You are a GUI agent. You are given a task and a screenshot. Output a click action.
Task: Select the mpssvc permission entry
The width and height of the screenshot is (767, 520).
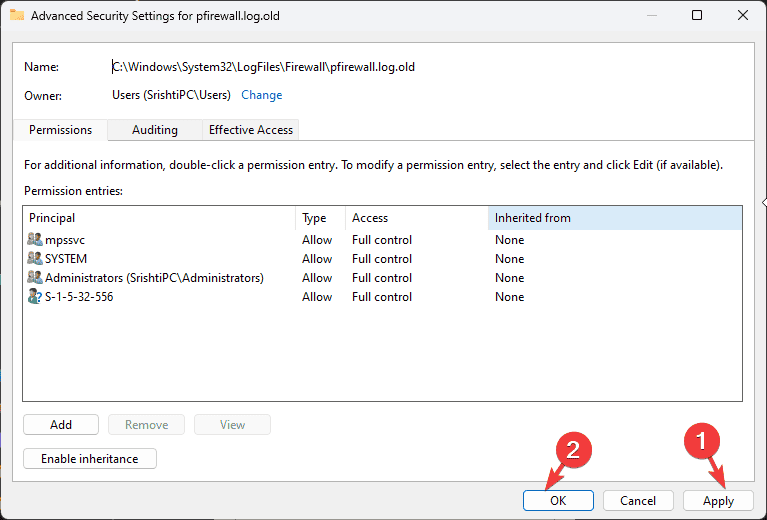383,240
